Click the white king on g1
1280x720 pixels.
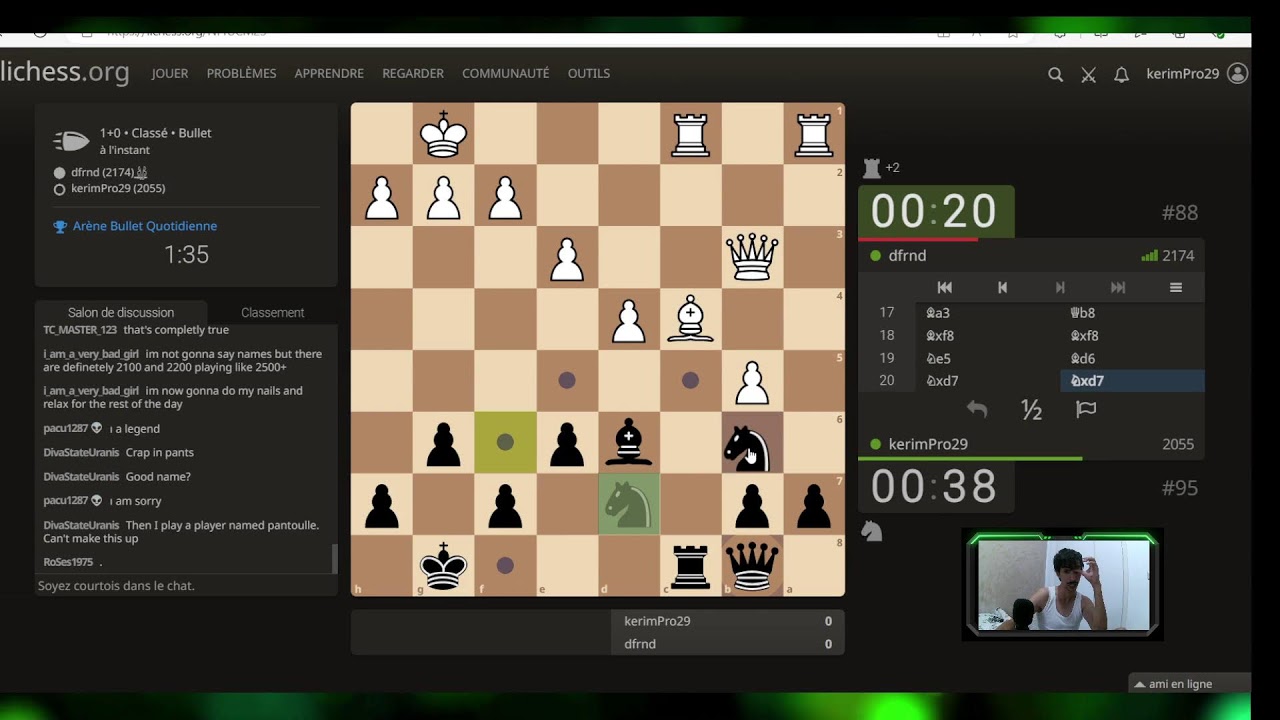point(443,133)
